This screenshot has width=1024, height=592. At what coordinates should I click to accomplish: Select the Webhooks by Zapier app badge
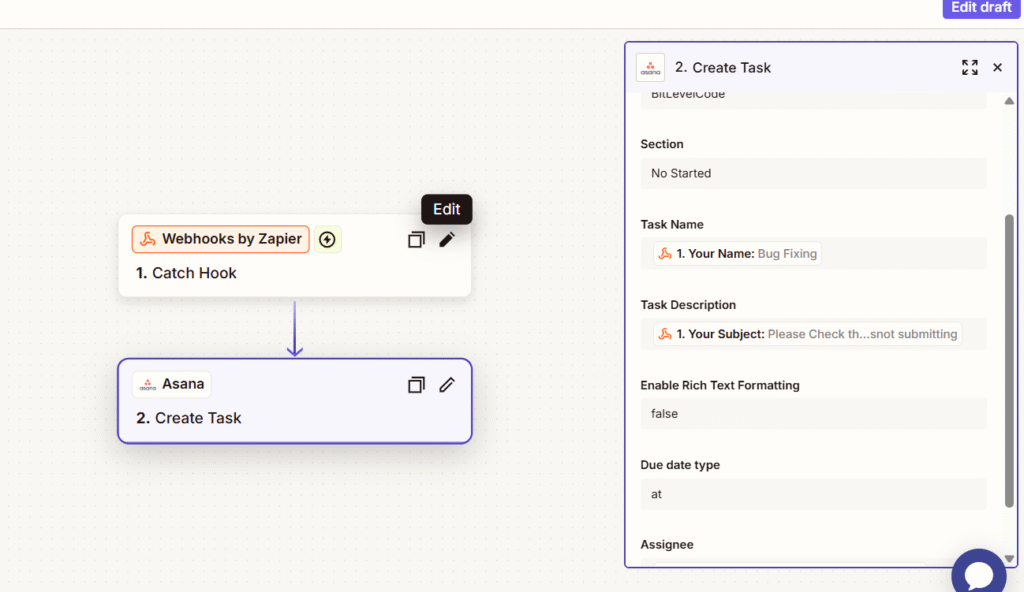(x=221, y=239)
